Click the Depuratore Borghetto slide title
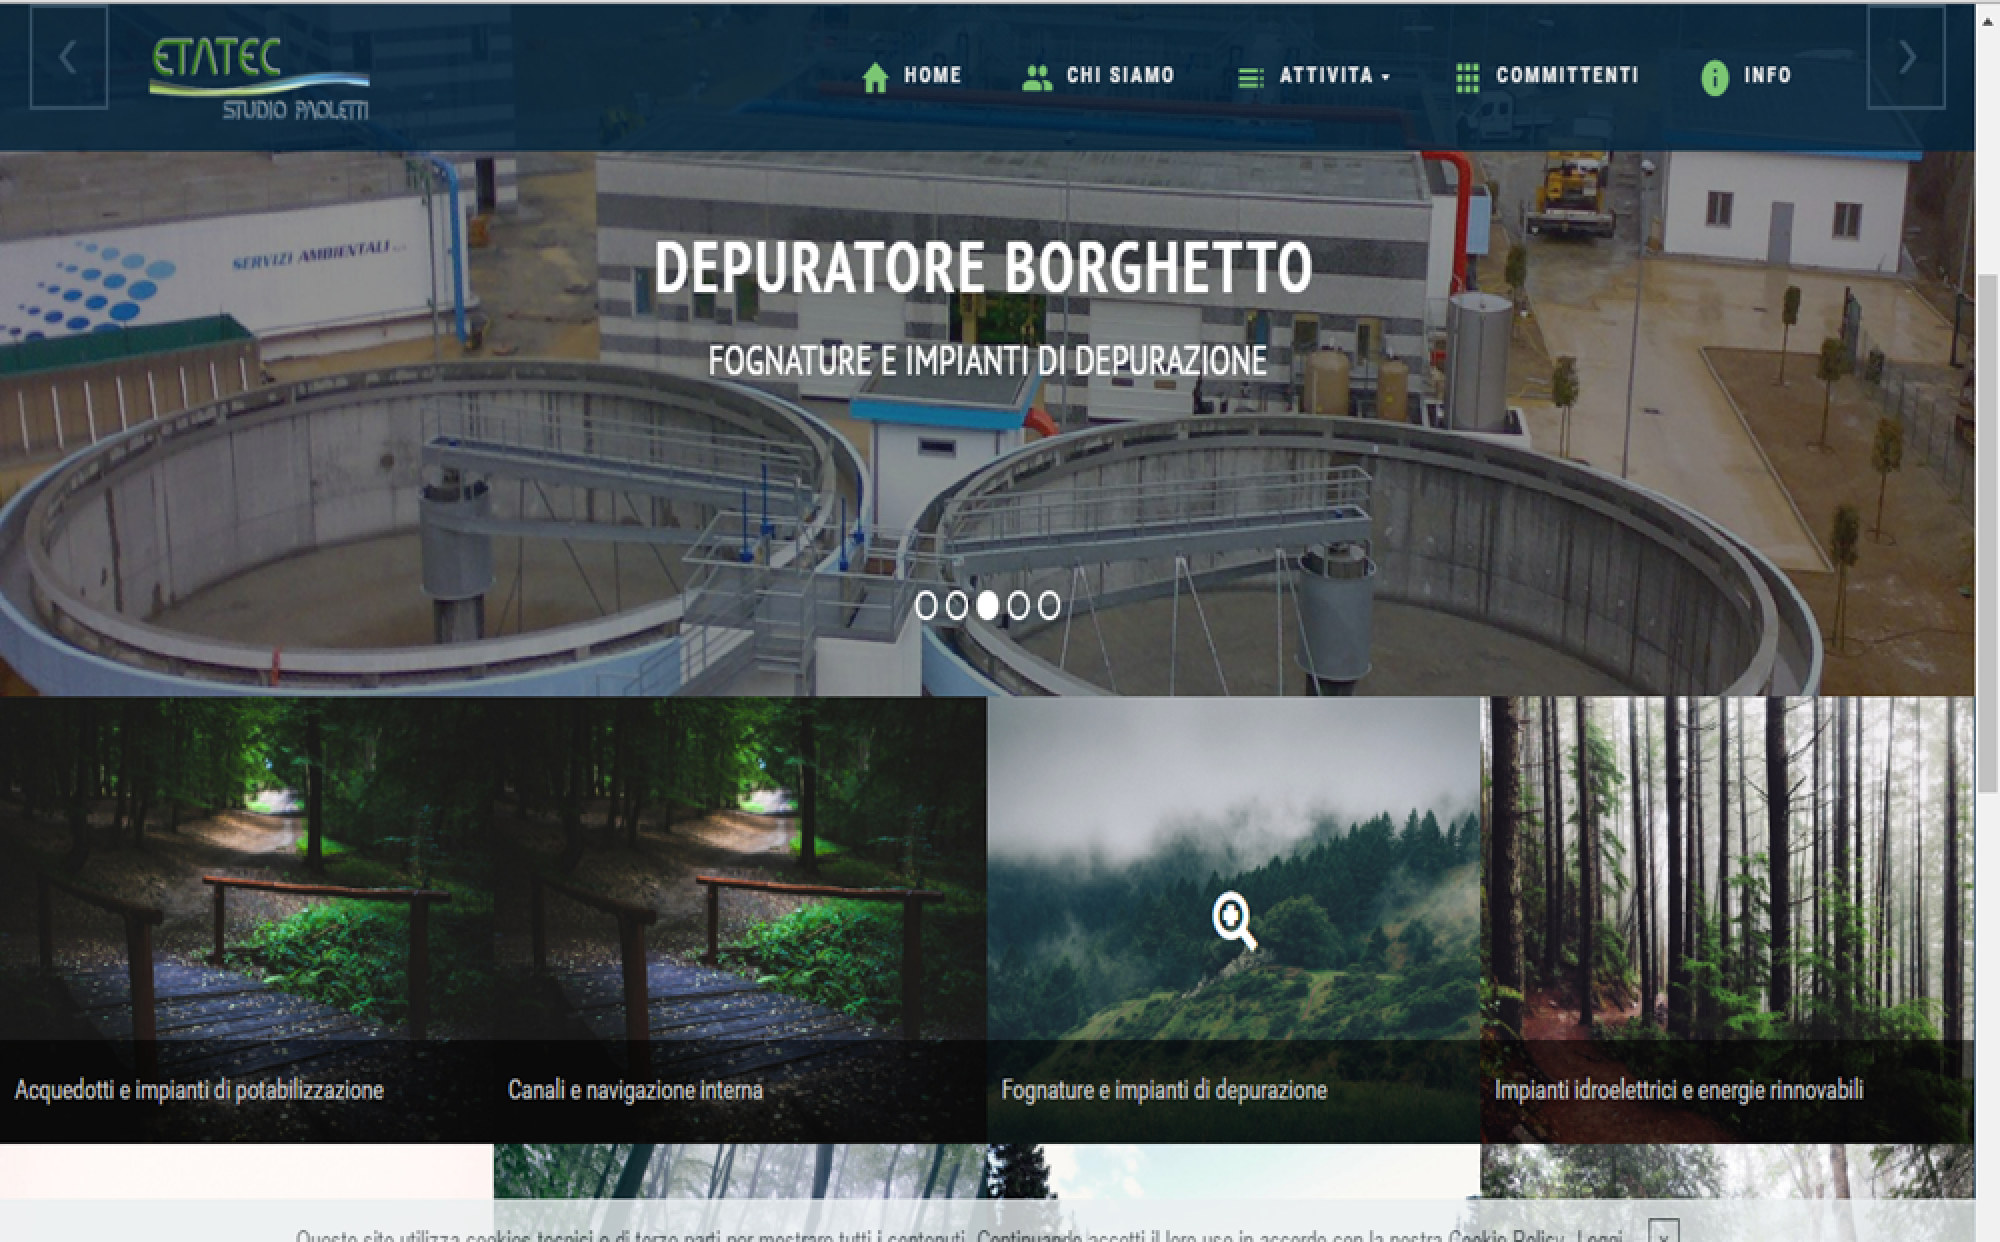Image resolution: width=2000 pixels, height=1242 pixels. tap(983, 268)
